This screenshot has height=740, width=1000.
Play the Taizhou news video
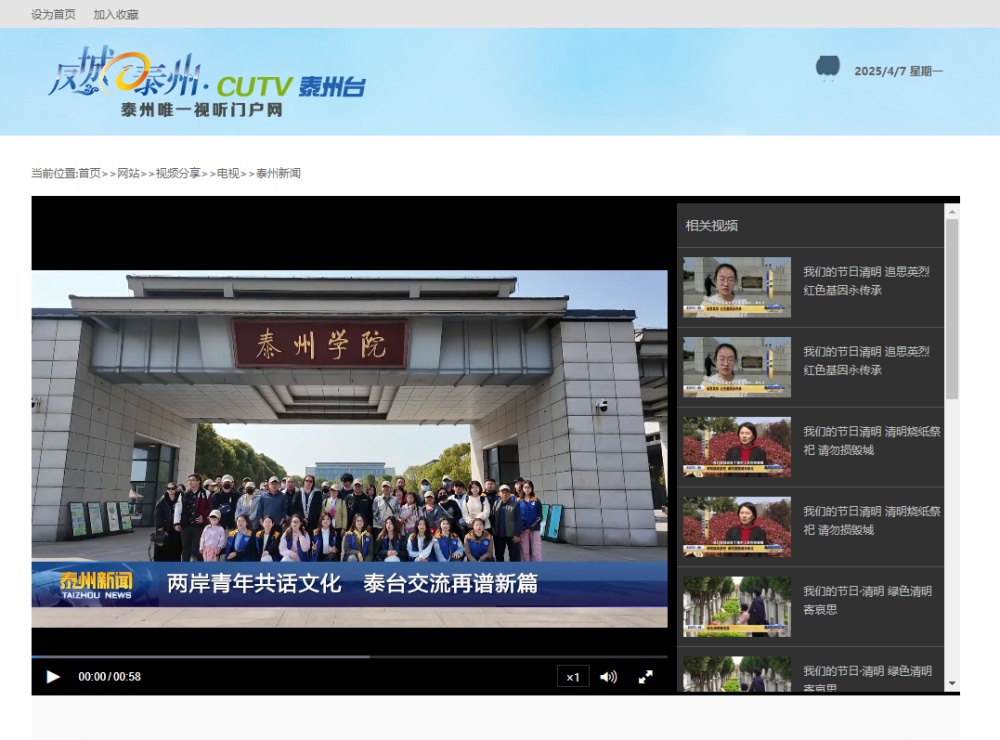click(53, 677)
